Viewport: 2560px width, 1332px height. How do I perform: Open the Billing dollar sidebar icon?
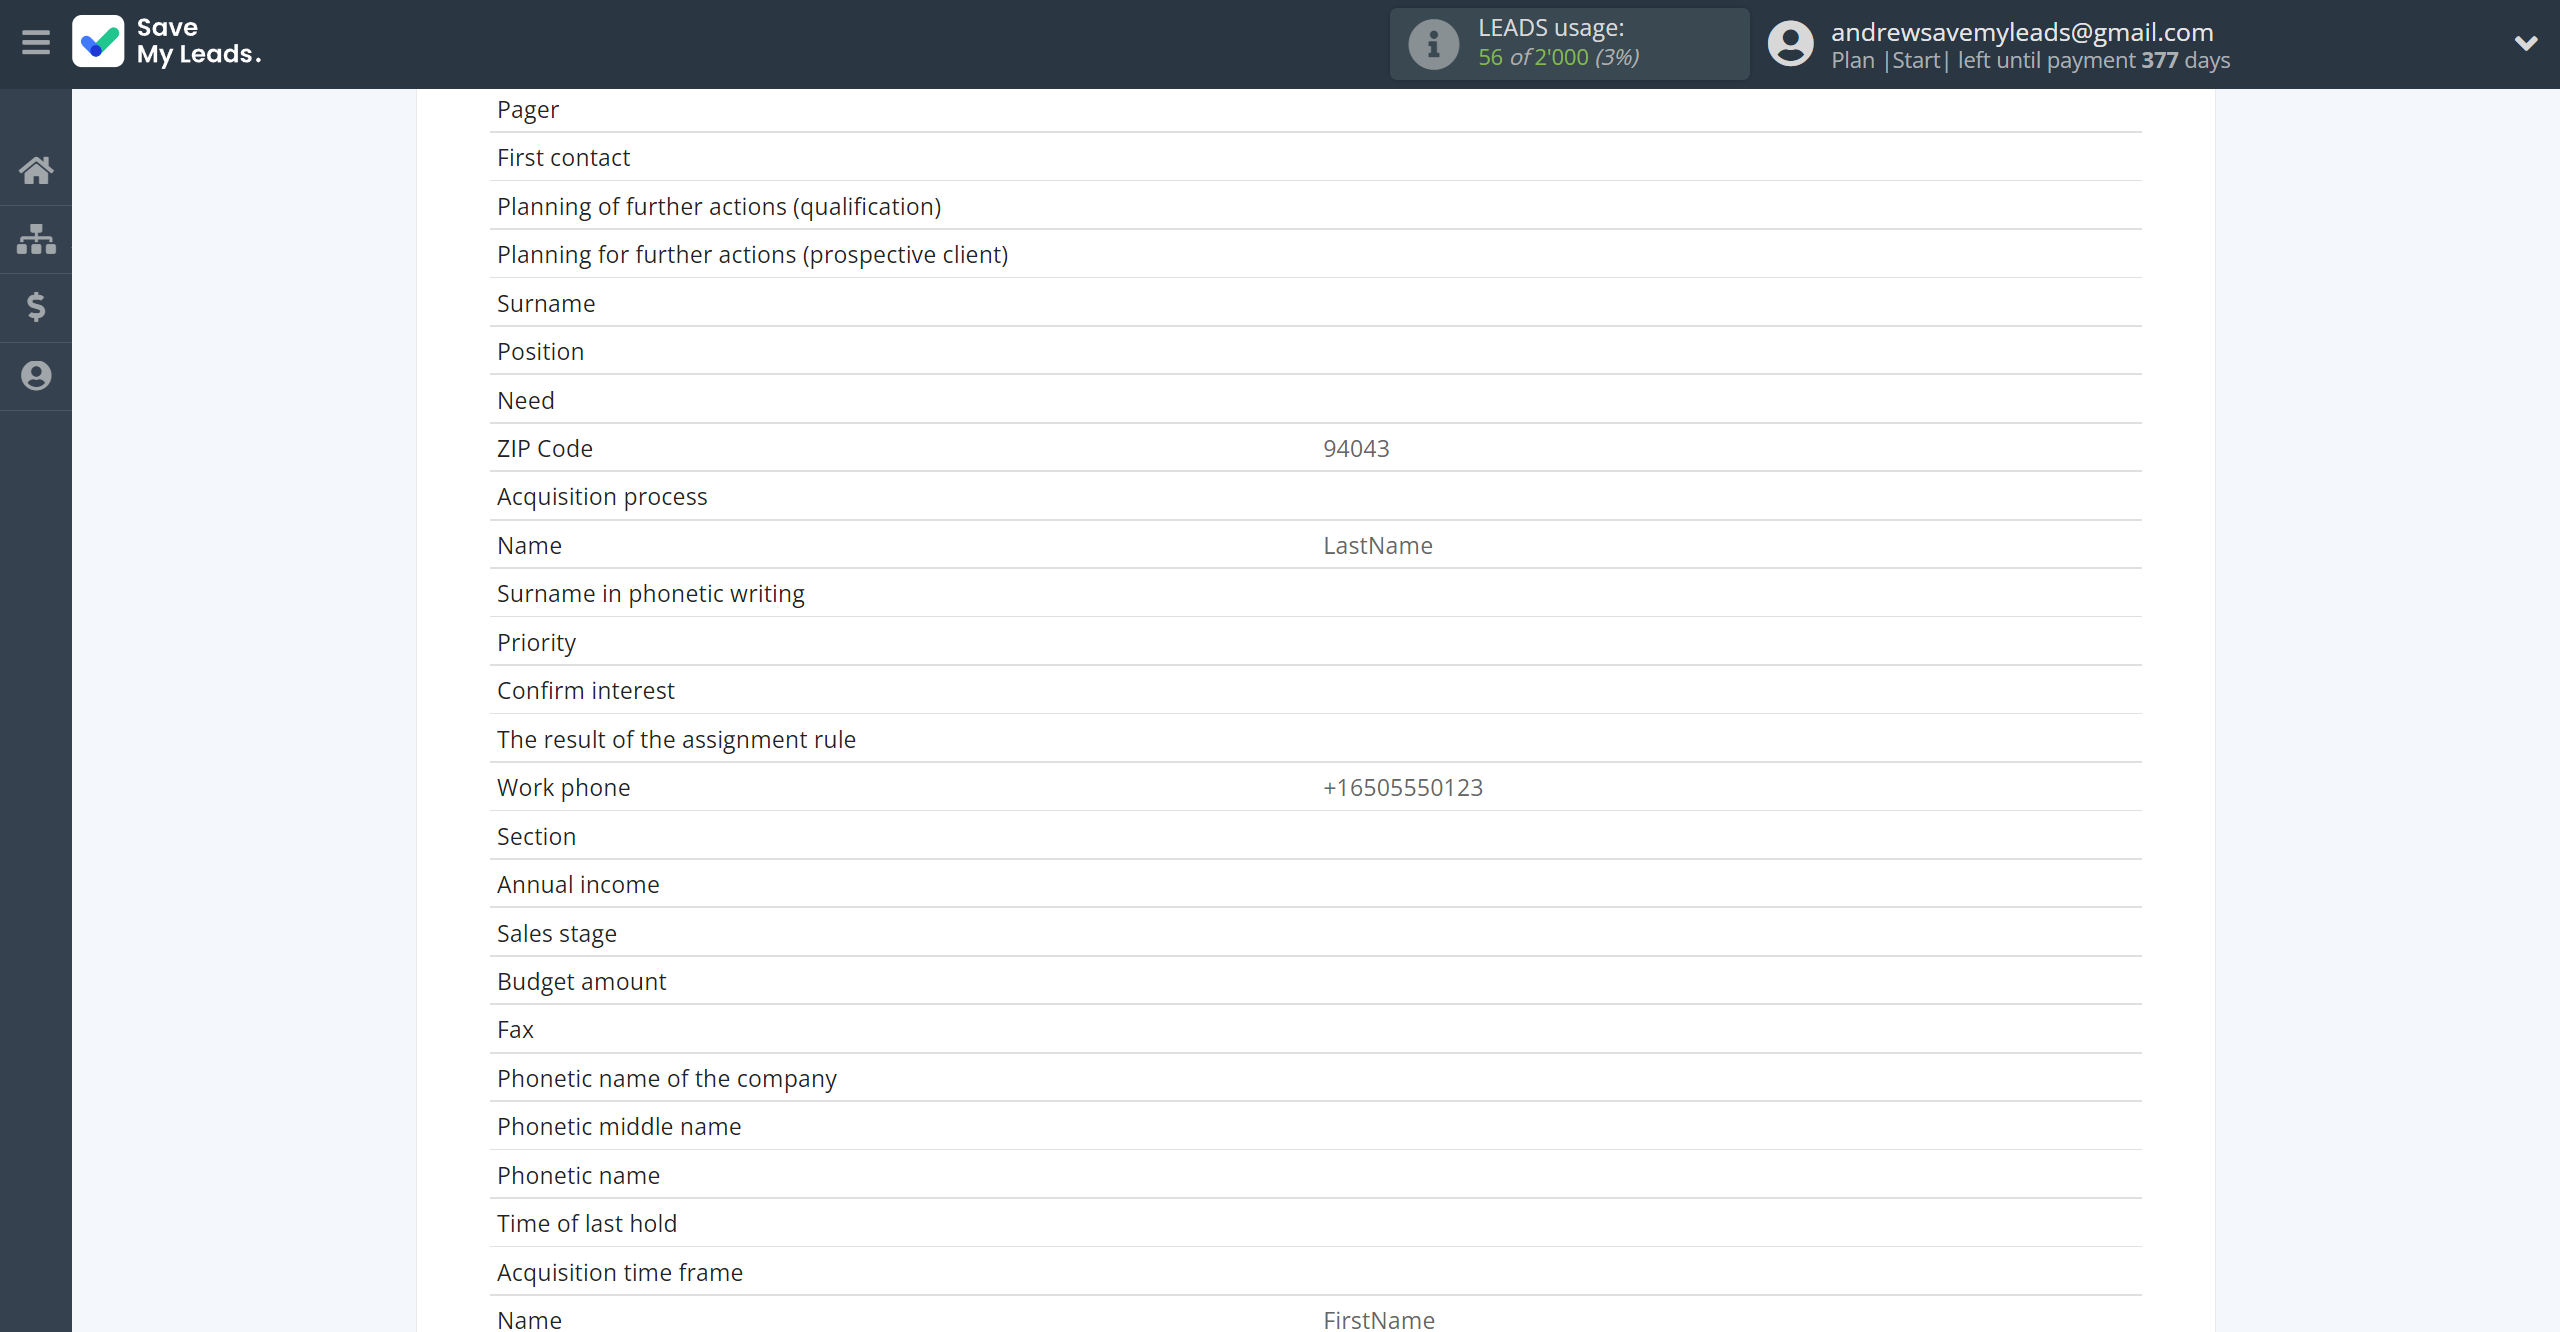(36, 307)
